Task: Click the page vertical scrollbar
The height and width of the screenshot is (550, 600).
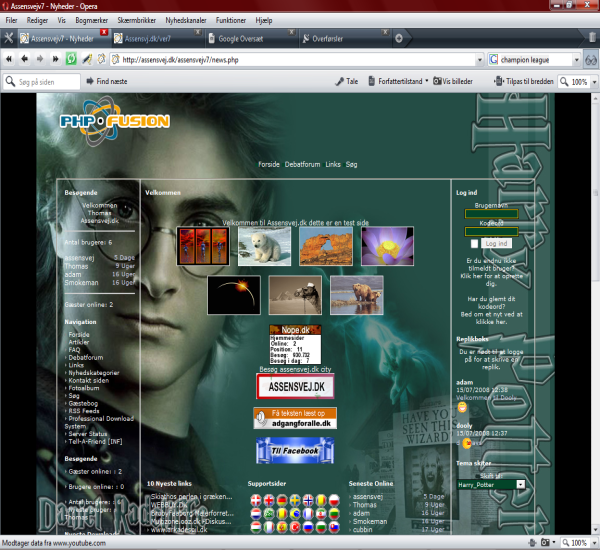Action: 595,314
